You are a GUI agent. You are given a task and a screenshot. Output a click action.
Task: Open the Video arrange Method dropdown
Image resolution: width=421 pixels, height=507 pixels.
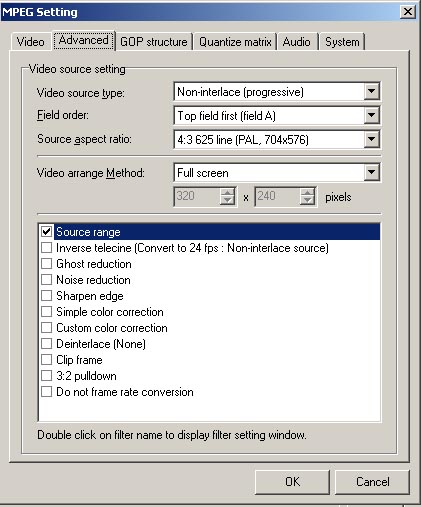372,173
